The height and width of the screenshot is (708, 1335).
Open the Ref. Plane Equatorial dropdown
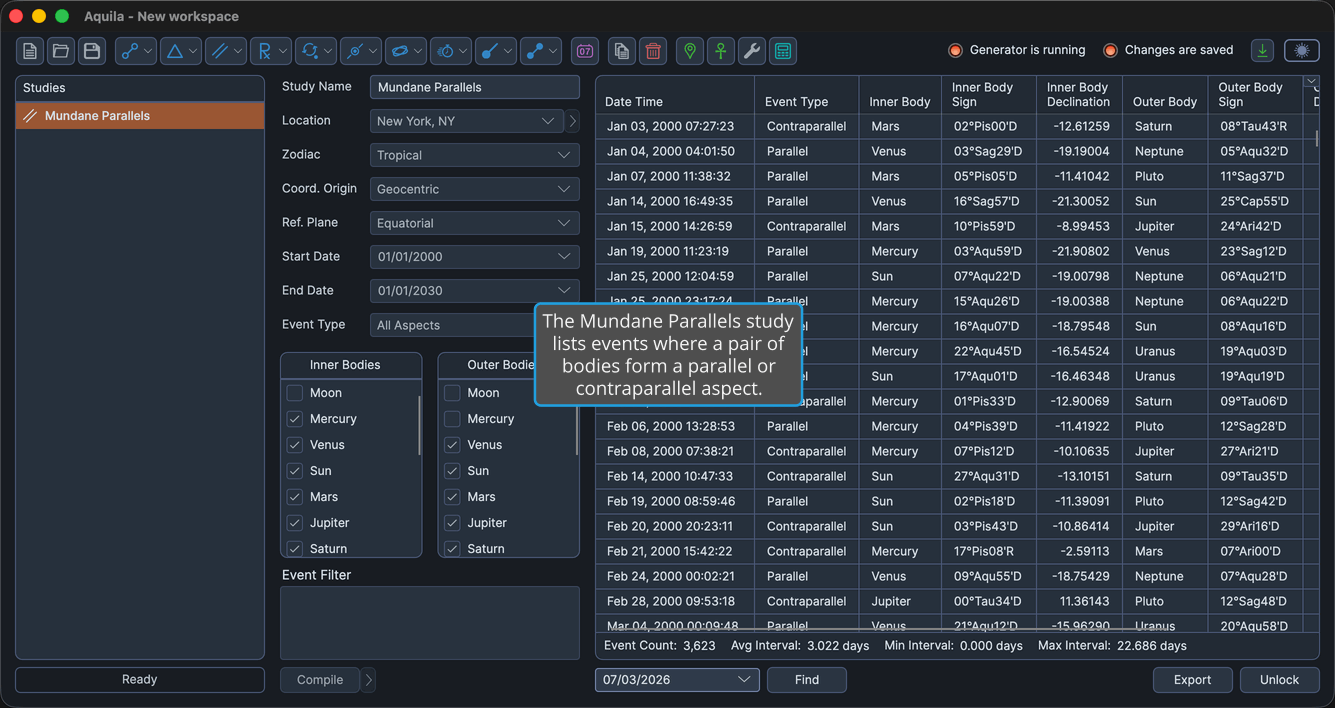(x=474, y=223)
